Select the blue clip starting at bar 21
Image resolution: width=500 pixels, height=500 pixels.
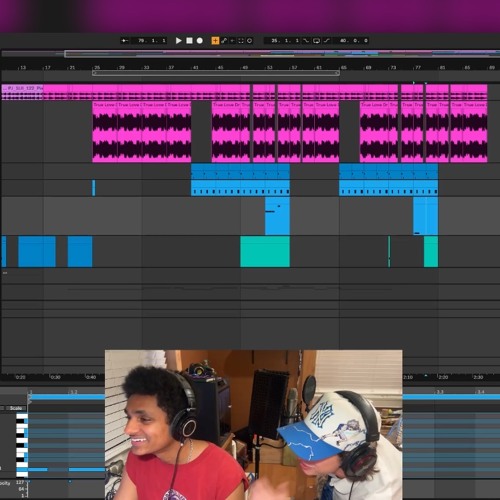click(80, 252)
